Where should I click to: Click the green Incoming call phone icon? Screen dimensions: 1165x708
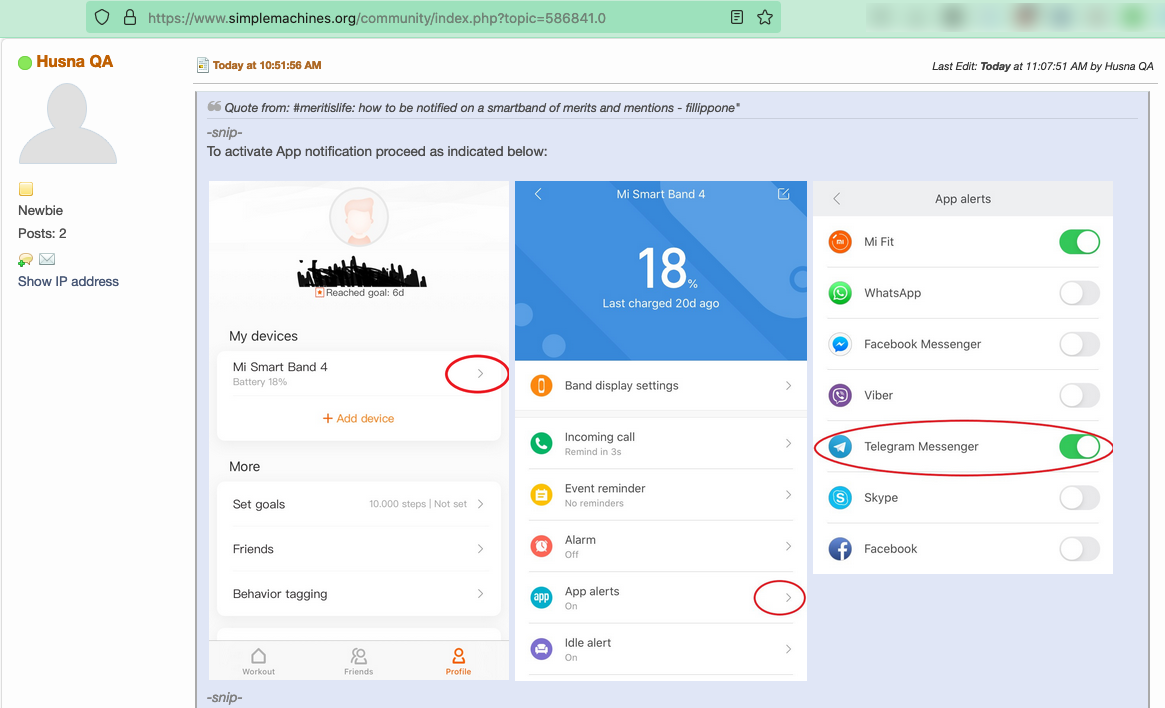coord(542,444)
